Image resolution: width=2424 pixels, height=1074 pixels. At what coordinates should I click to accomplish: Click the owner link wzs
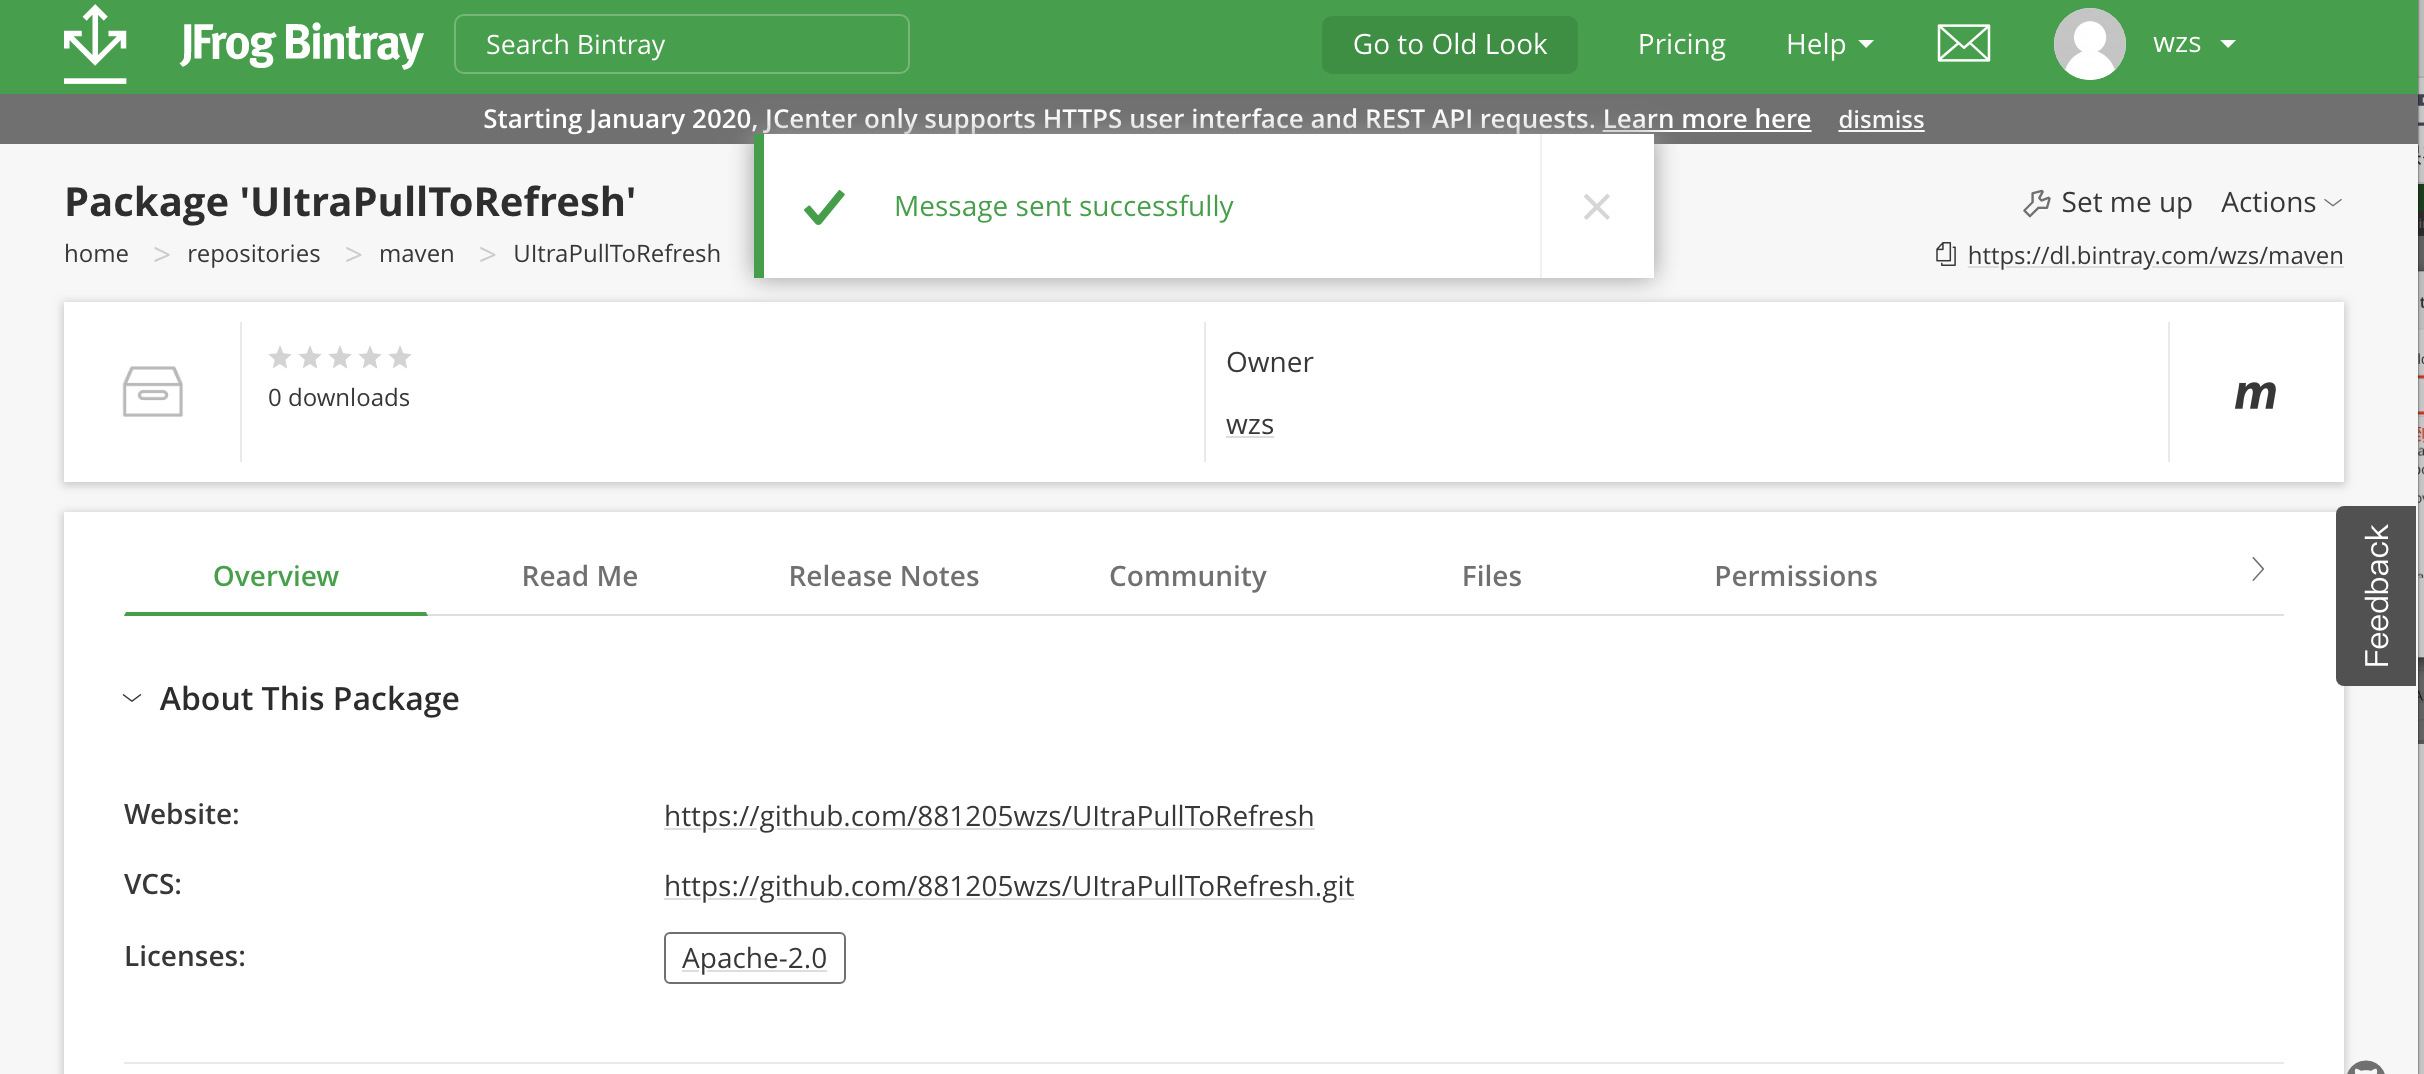click(1250, 425)
